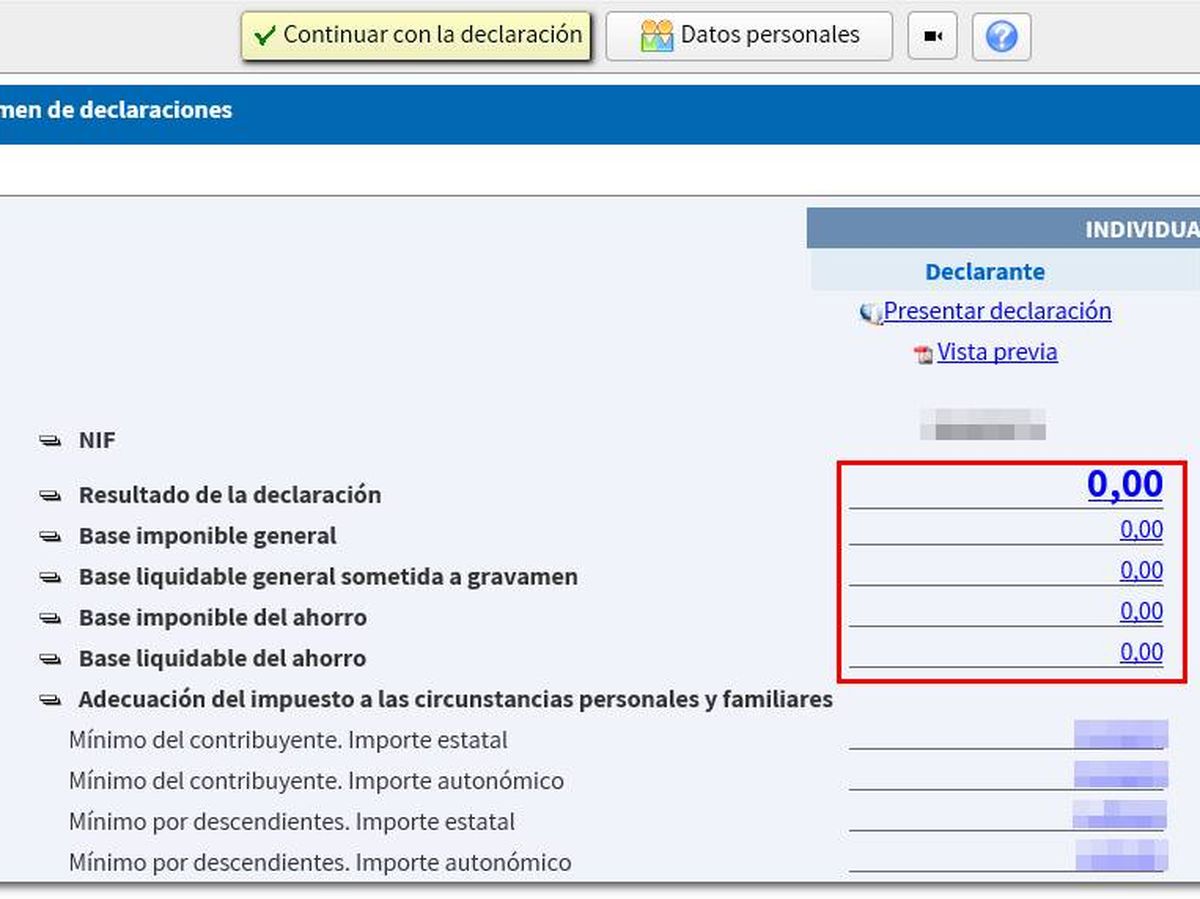The height and width of the screenshot is (899, 1200).
Task: Open the Presentar declaración link
Action: pyautogui.click(x=997, y=311)
